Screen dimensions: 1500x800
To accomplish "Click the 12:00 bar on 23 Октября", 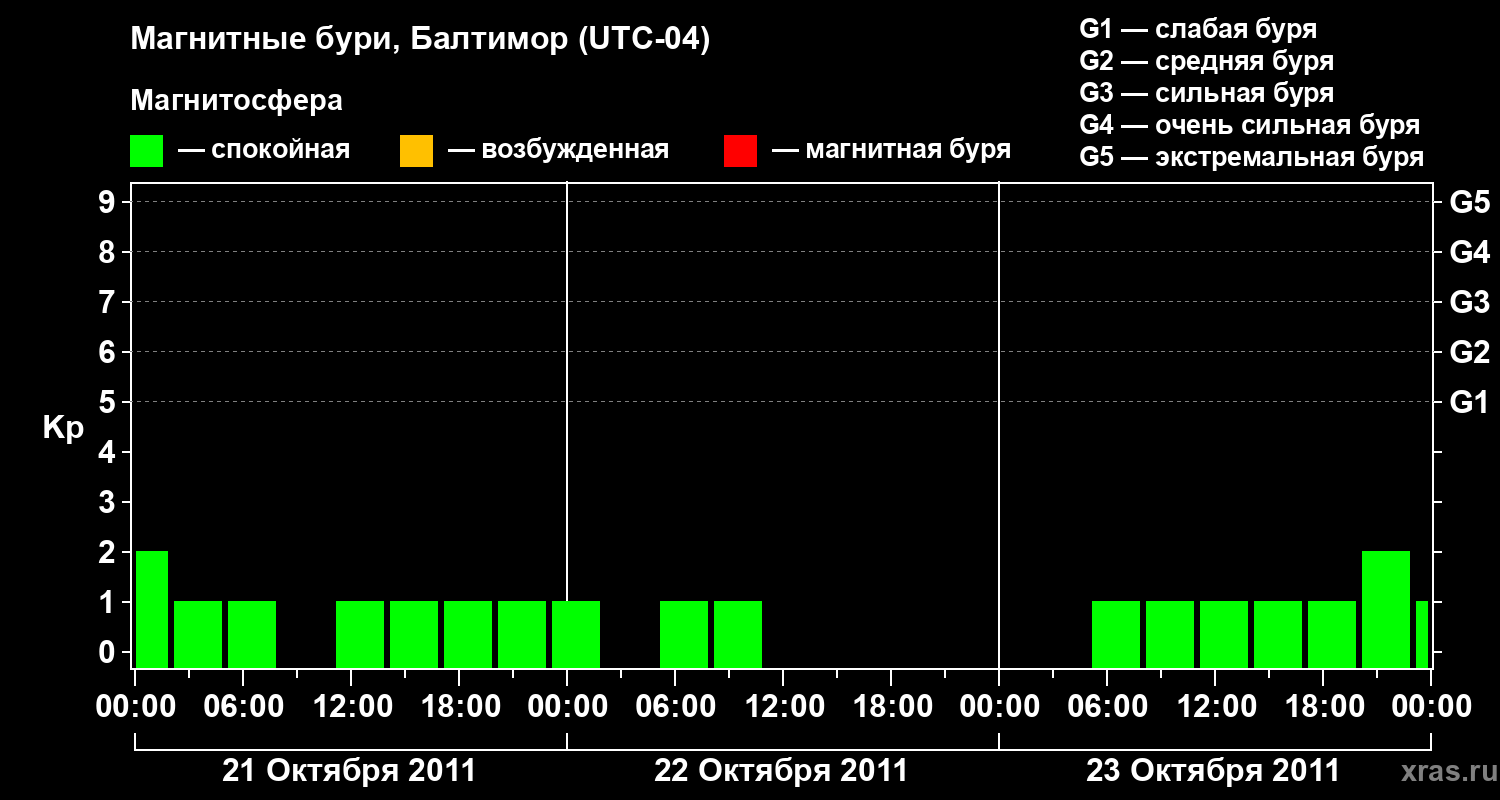I will coord(1224,634).
